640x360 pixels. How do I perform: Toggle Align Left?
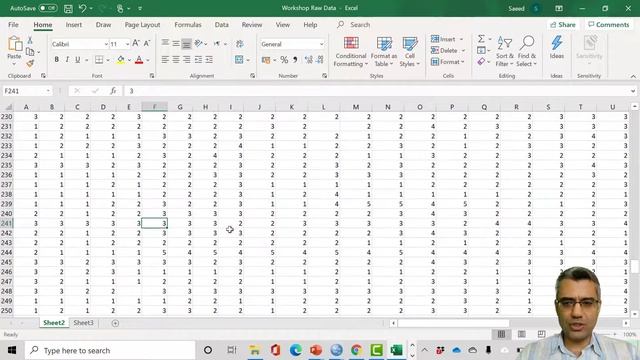(x=165, y=60)
